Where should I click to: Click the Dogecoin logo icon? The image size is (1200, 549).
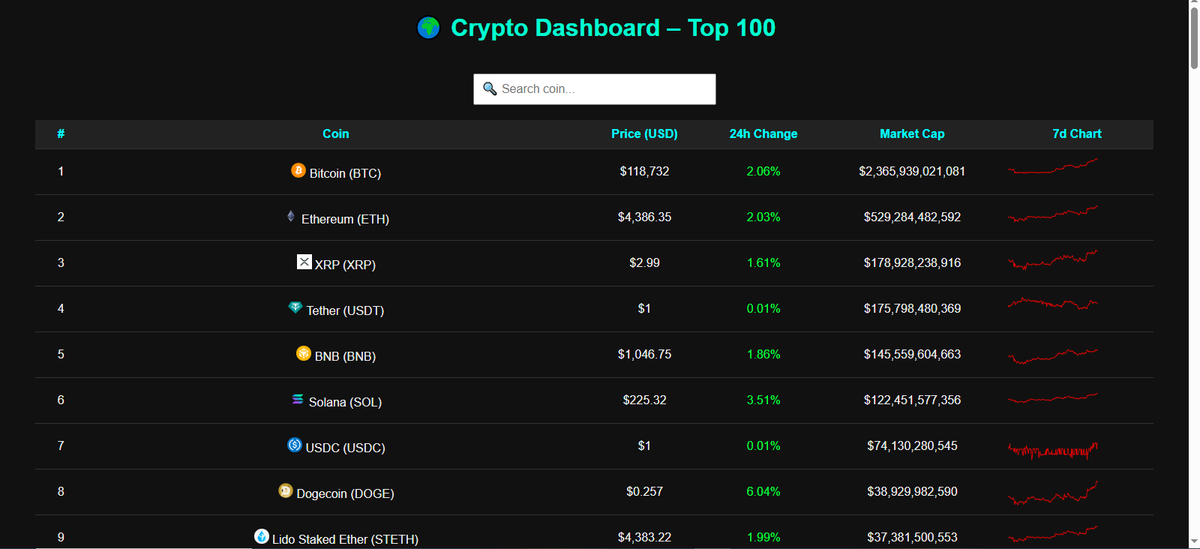tap(286, 491)
